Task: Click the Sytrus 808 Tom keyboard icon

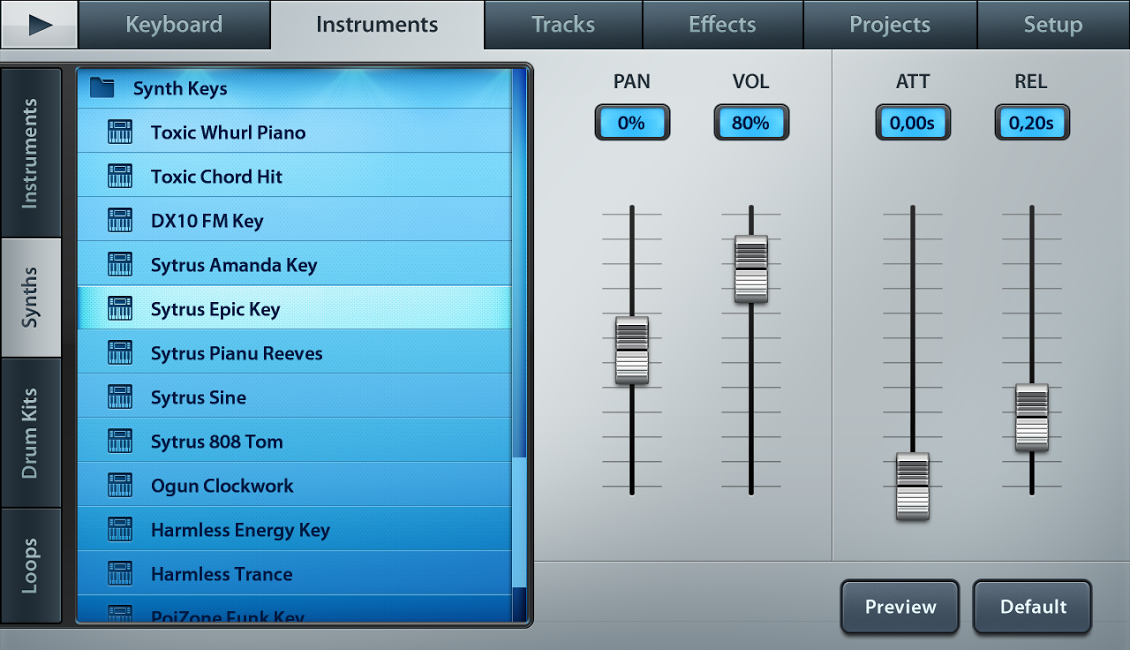Action: pyautogui.click(x=120, y=441)
